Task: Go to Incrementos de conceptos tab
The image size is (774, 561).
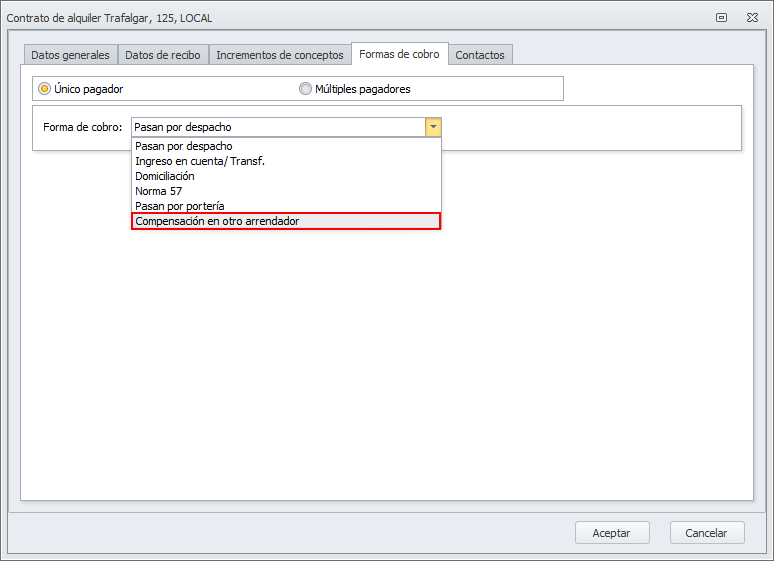Action: [280, 55]
